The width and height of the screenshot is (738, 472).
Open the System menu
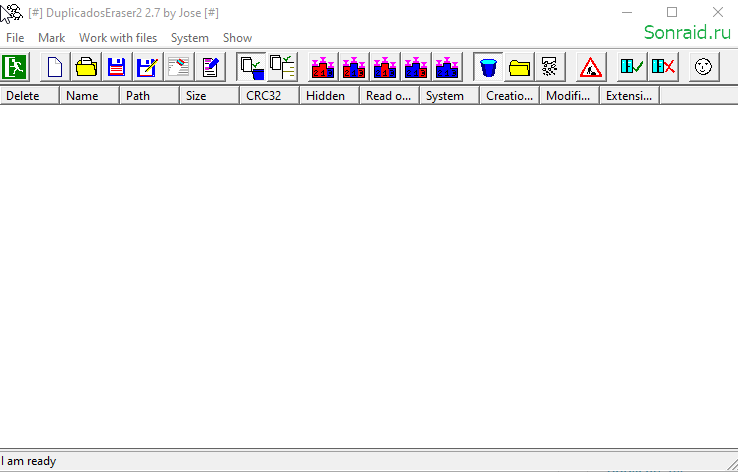190,38
